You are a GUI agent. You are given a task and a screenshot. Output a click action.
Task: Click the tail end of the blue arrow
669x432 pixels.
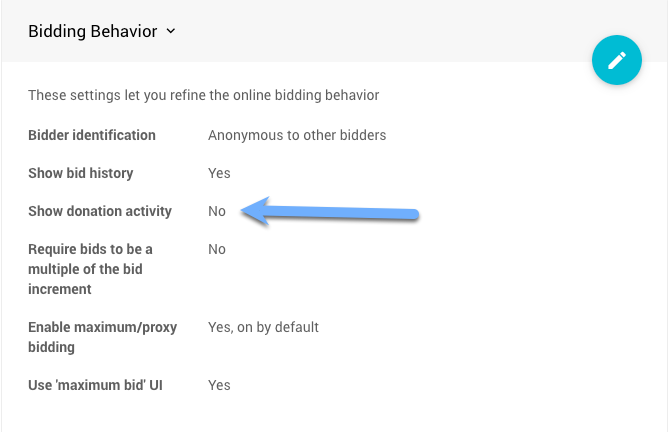pyautogui.click(x=412, y=213)
